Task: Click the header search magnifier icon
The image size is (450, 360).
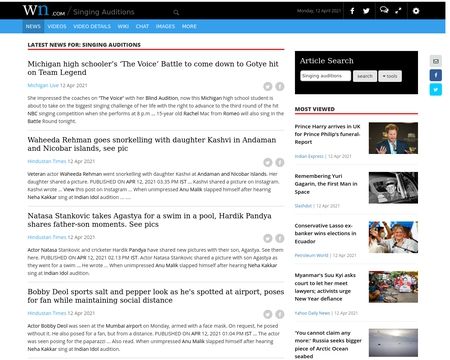Action: pyautogui.click(x=176, y=13)
